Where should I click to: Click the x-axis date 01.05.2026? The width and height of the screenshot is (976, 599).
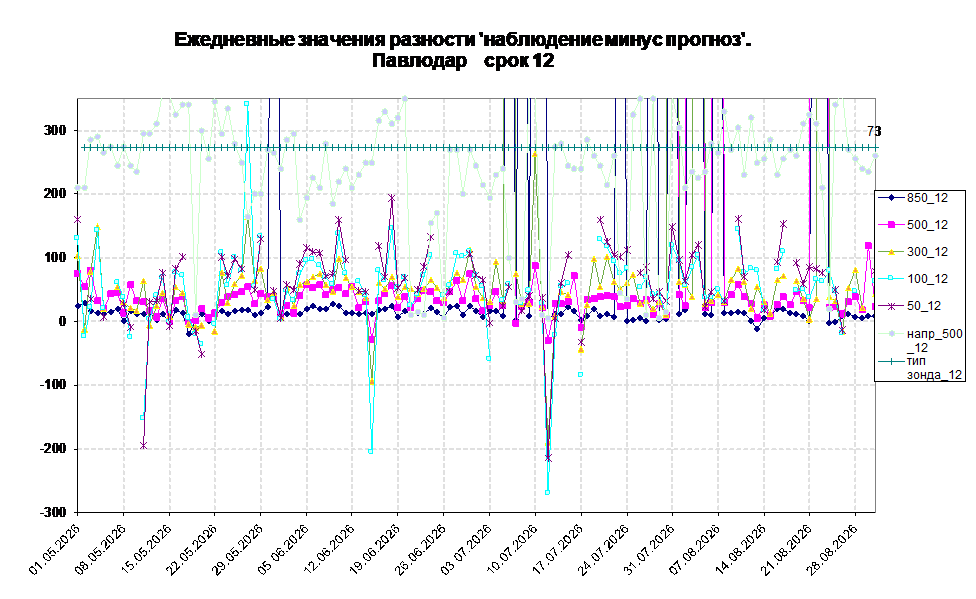pyautogui.click(x=56, y=549)
